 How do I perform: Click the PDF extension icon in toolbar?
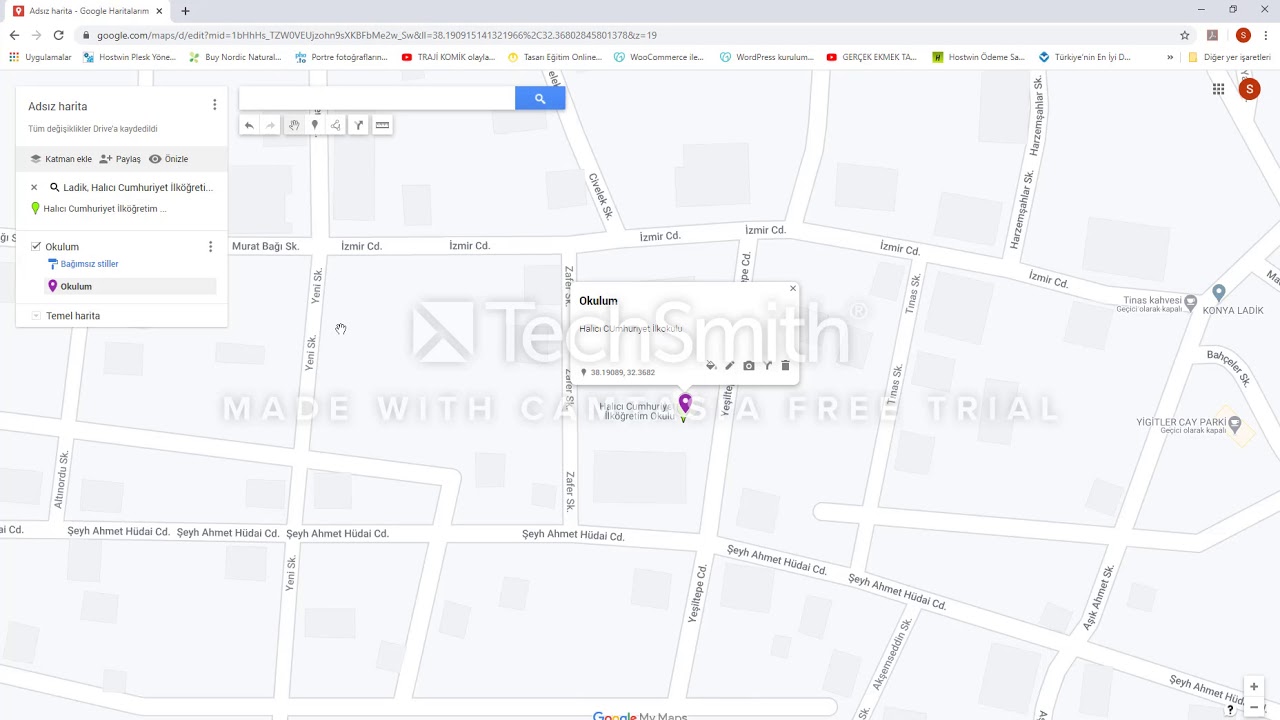(x=1212, y=35)
